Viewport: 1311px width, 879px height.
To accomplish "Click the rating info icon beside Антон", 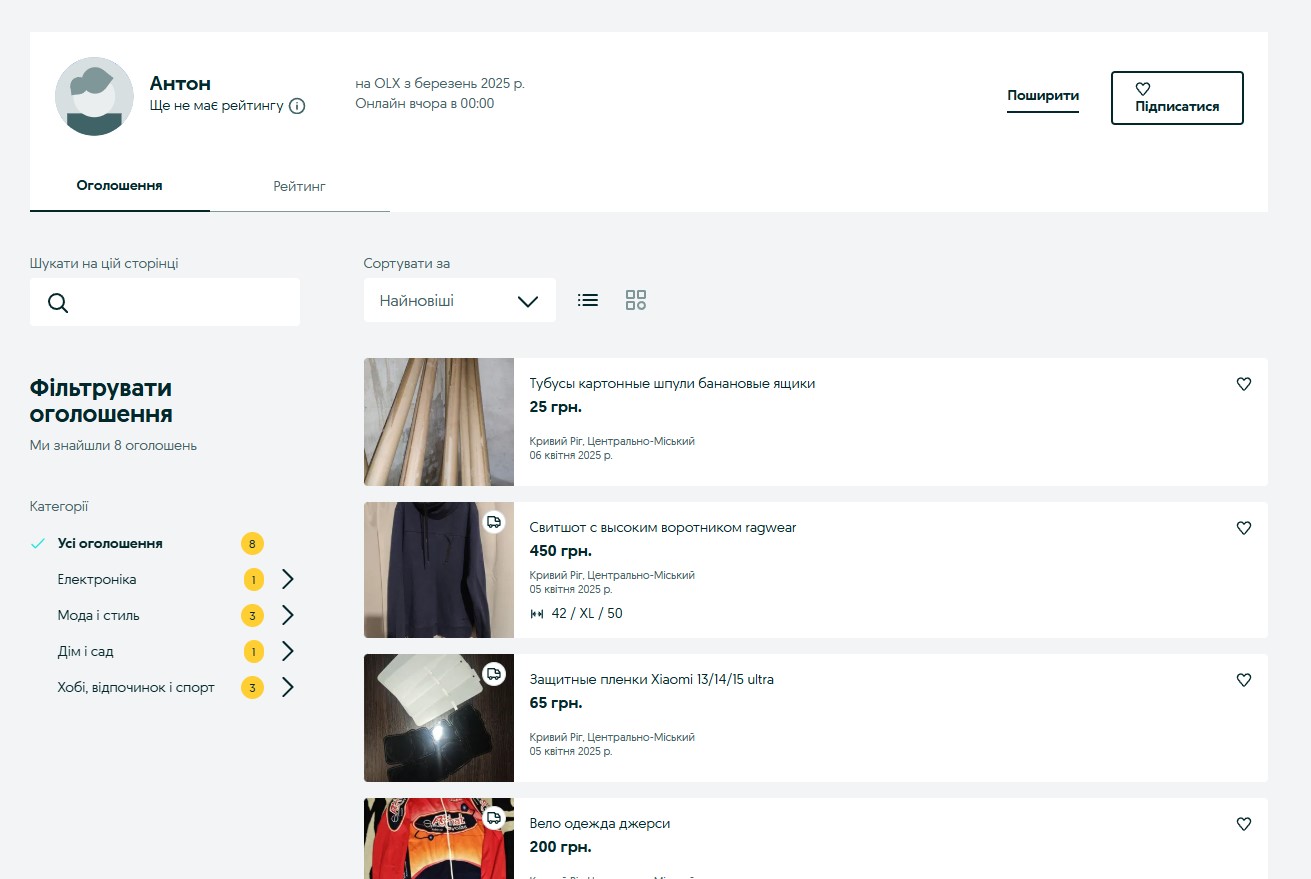I will pos(297,106).
